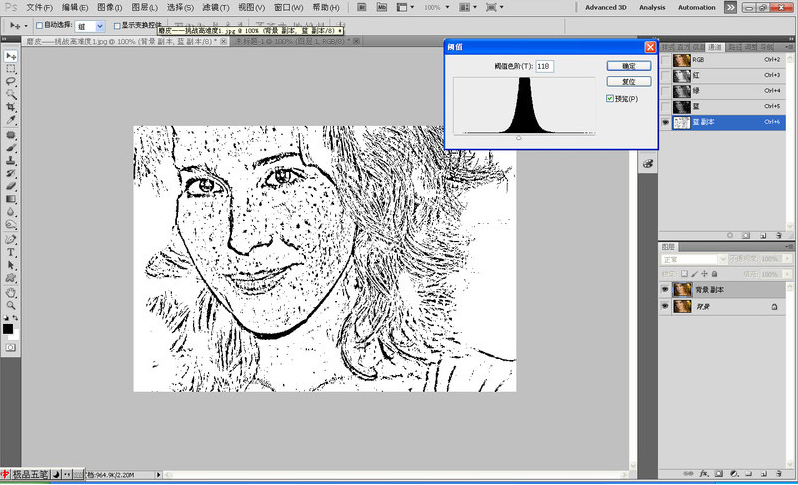Uncheck the 预览(P) preview checkbox
This screenshot has height=485, width=798.
(610, 99)
